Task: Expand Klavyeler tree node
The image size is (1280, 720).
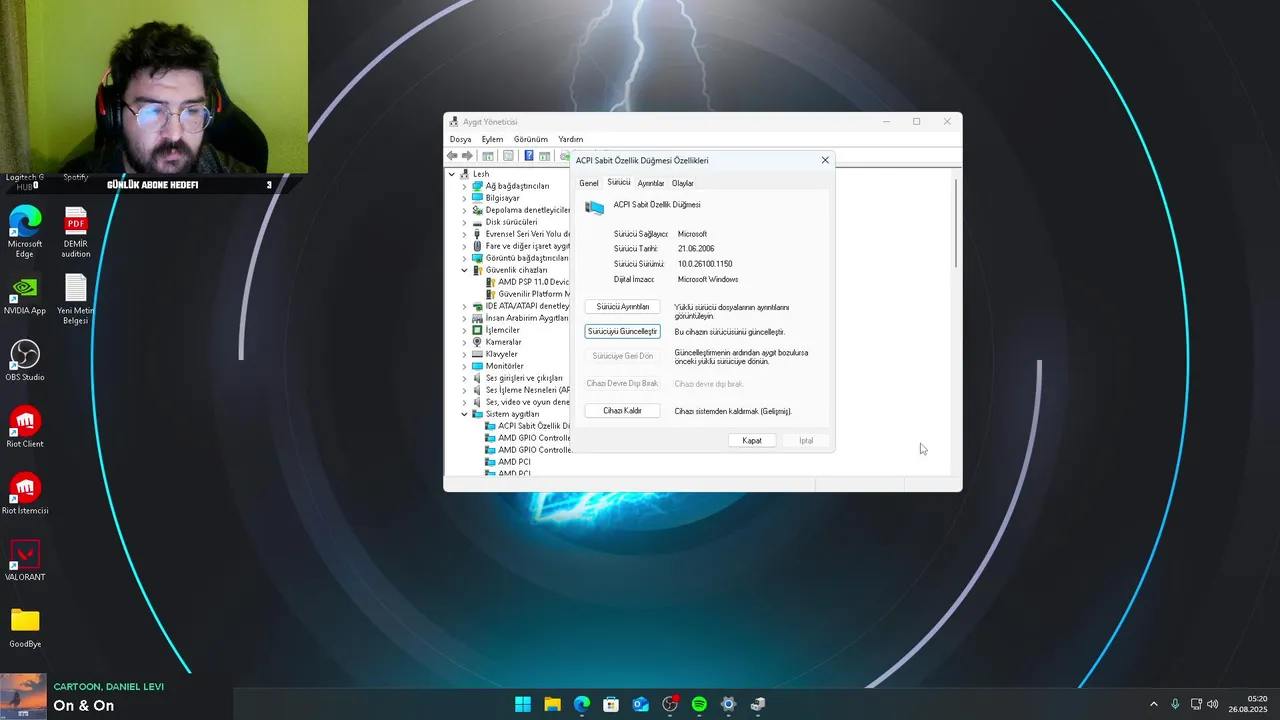Action: pos(465,354)
